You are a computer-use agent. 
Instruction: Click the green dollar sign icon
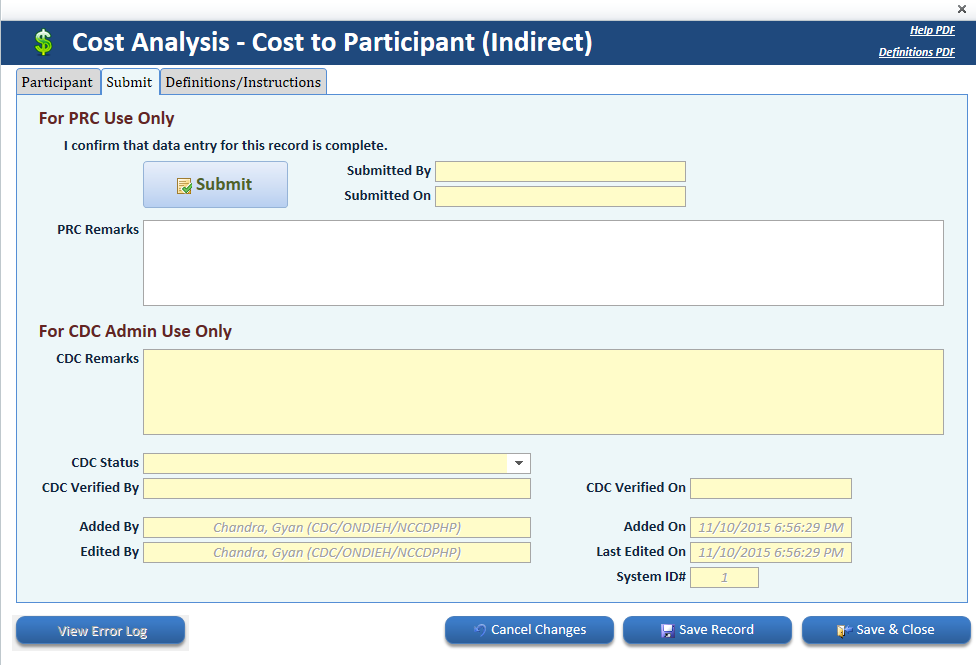pos(42,43)
